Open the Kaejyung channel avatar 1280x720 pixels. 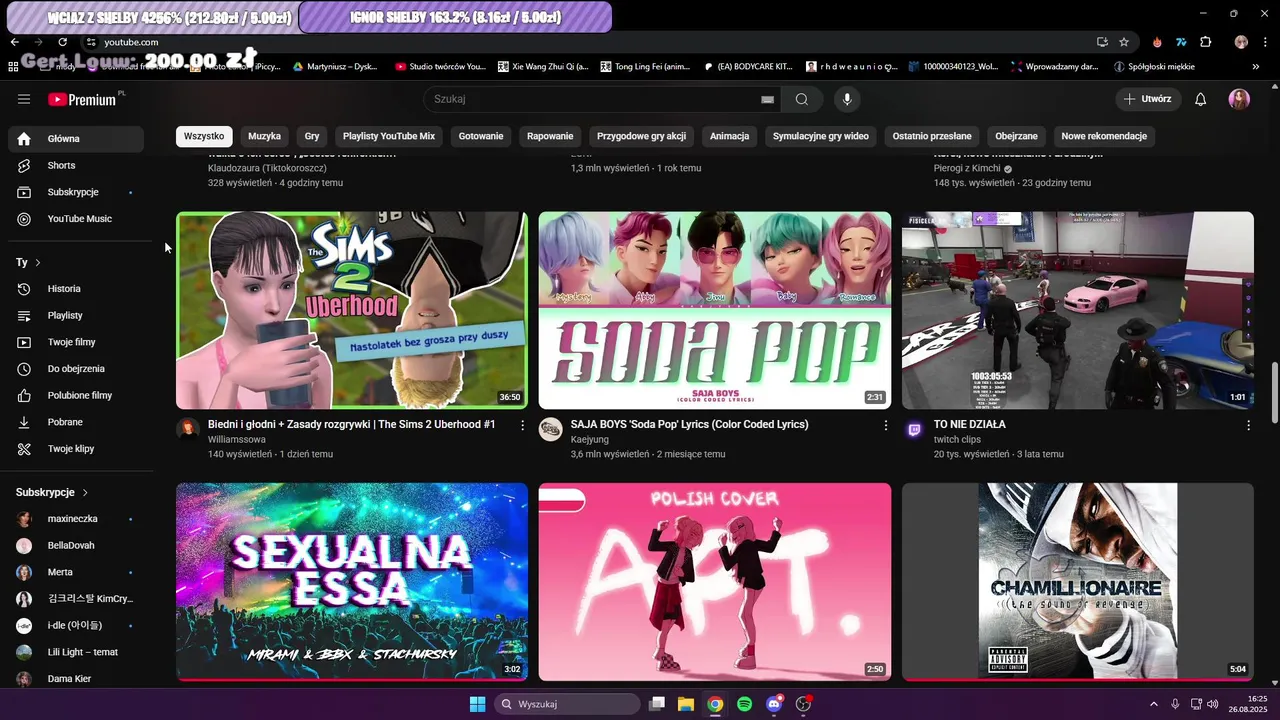[x=551, y=429]
